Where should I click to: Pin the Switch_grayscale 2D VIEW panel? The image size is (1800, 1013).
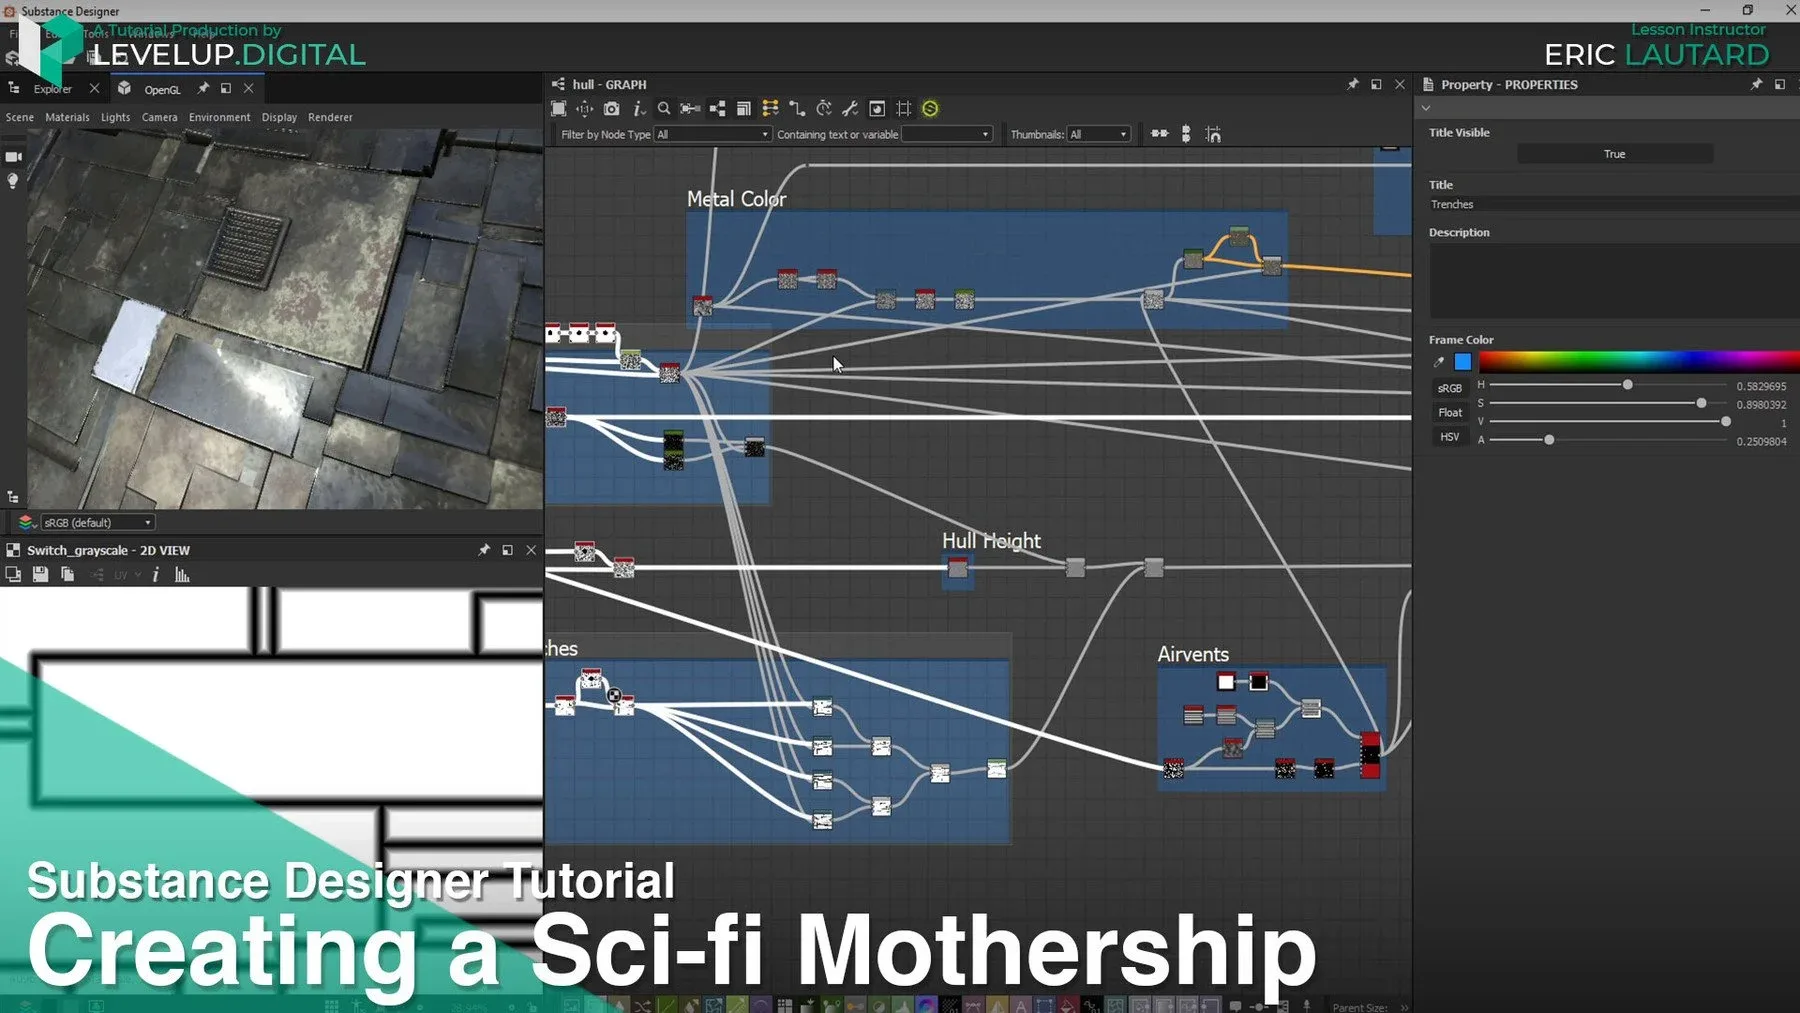(x=484, y=550)
